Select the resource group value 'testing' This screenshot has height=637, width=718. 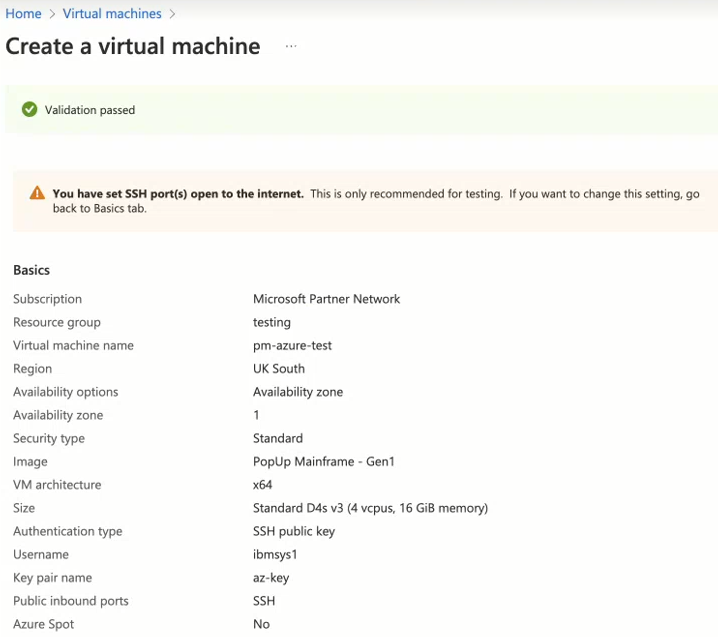point(272,322)
